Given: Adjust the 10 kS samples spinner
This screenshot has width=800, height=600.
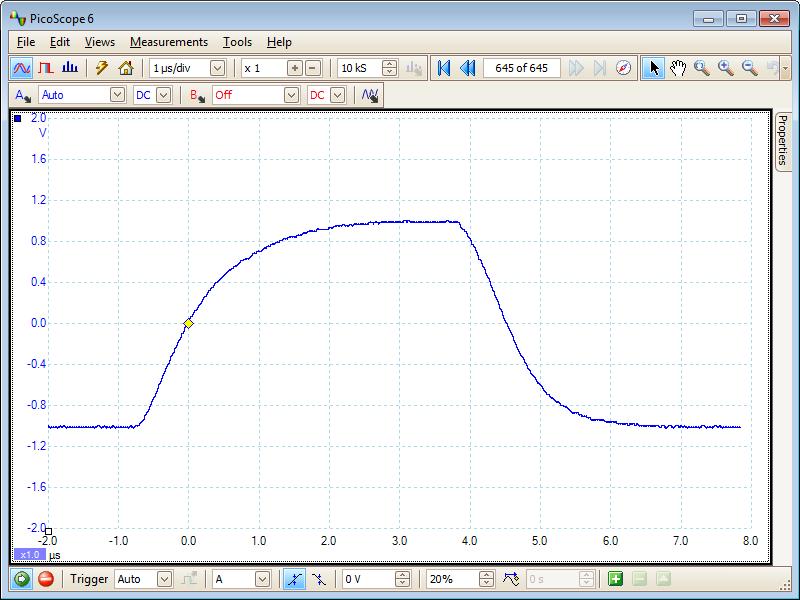Looking at the screenshot, I should (x=389, y=68).
